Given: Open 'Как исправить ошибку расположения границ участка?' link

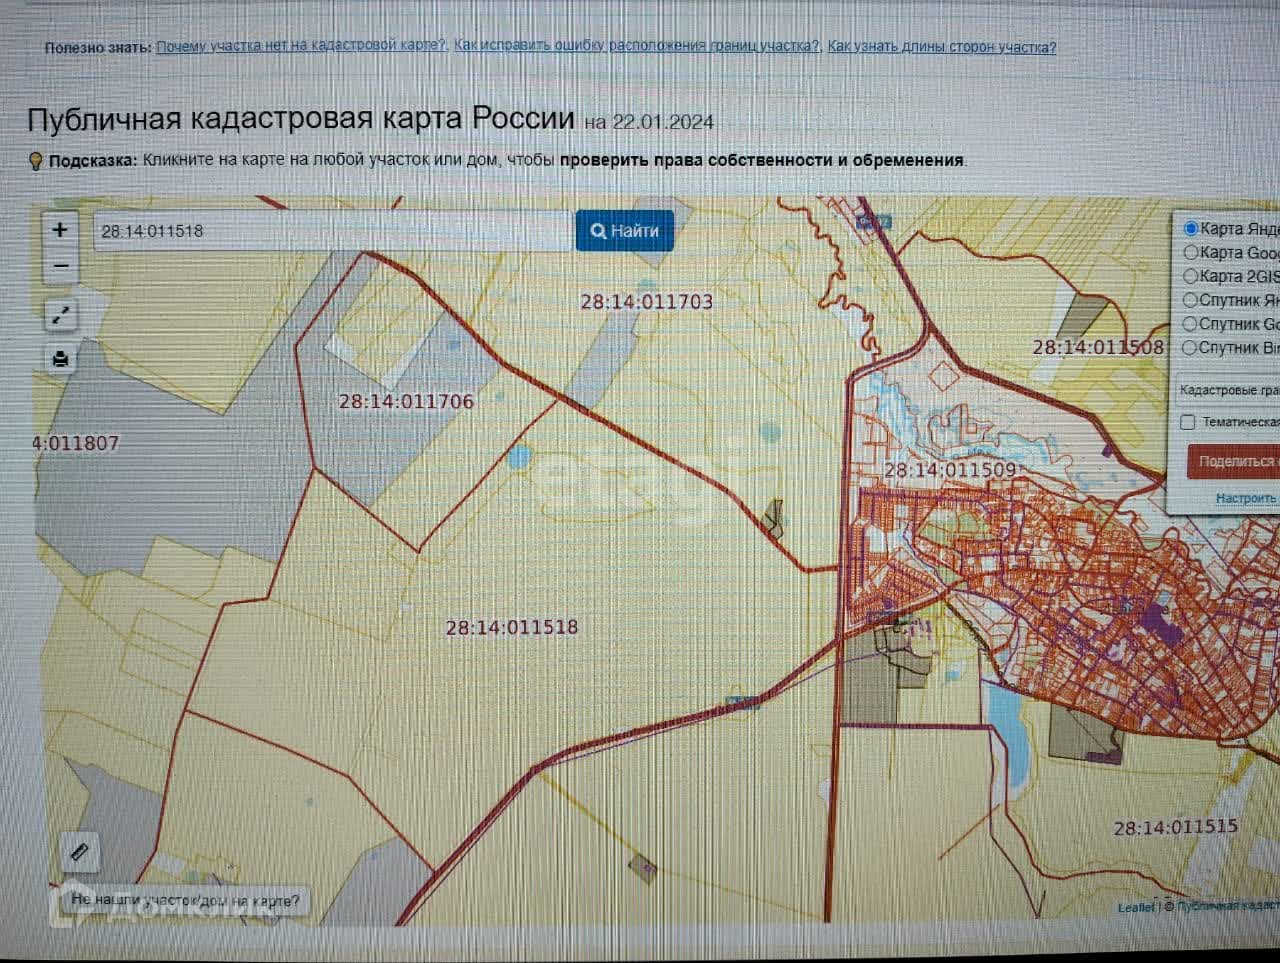Looking at the screenshot, I should coord(638,46).
